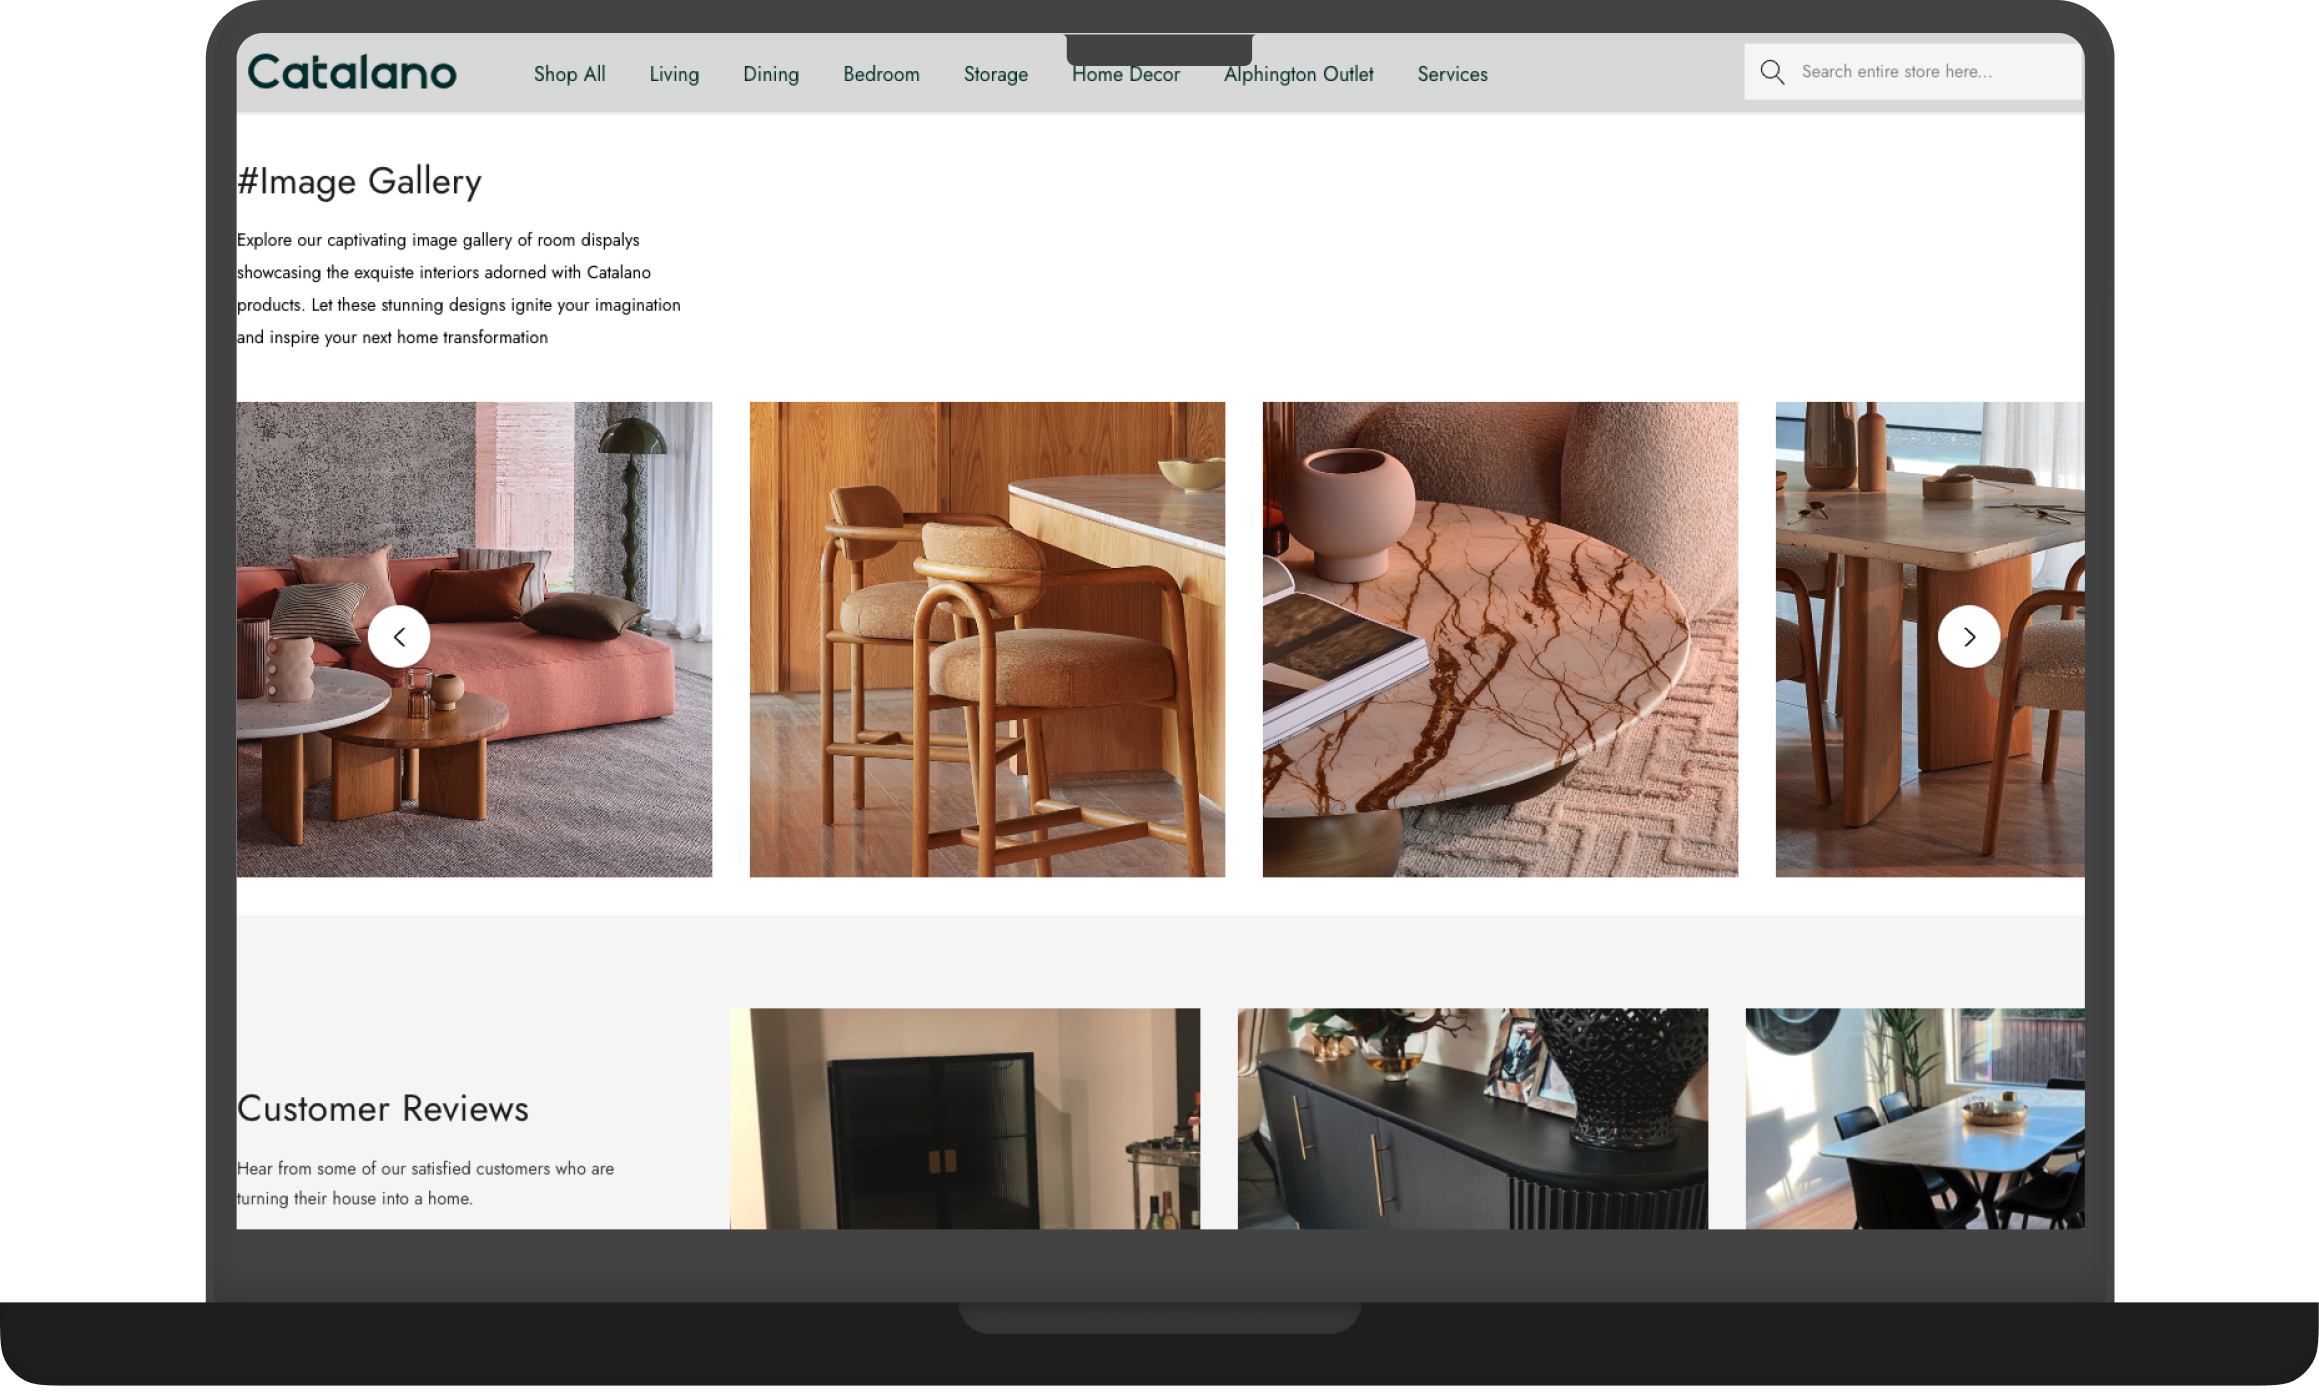Visit the Alphington Outlet link
This screenshot has width=2319, height=1398.
click(1298, 74)
